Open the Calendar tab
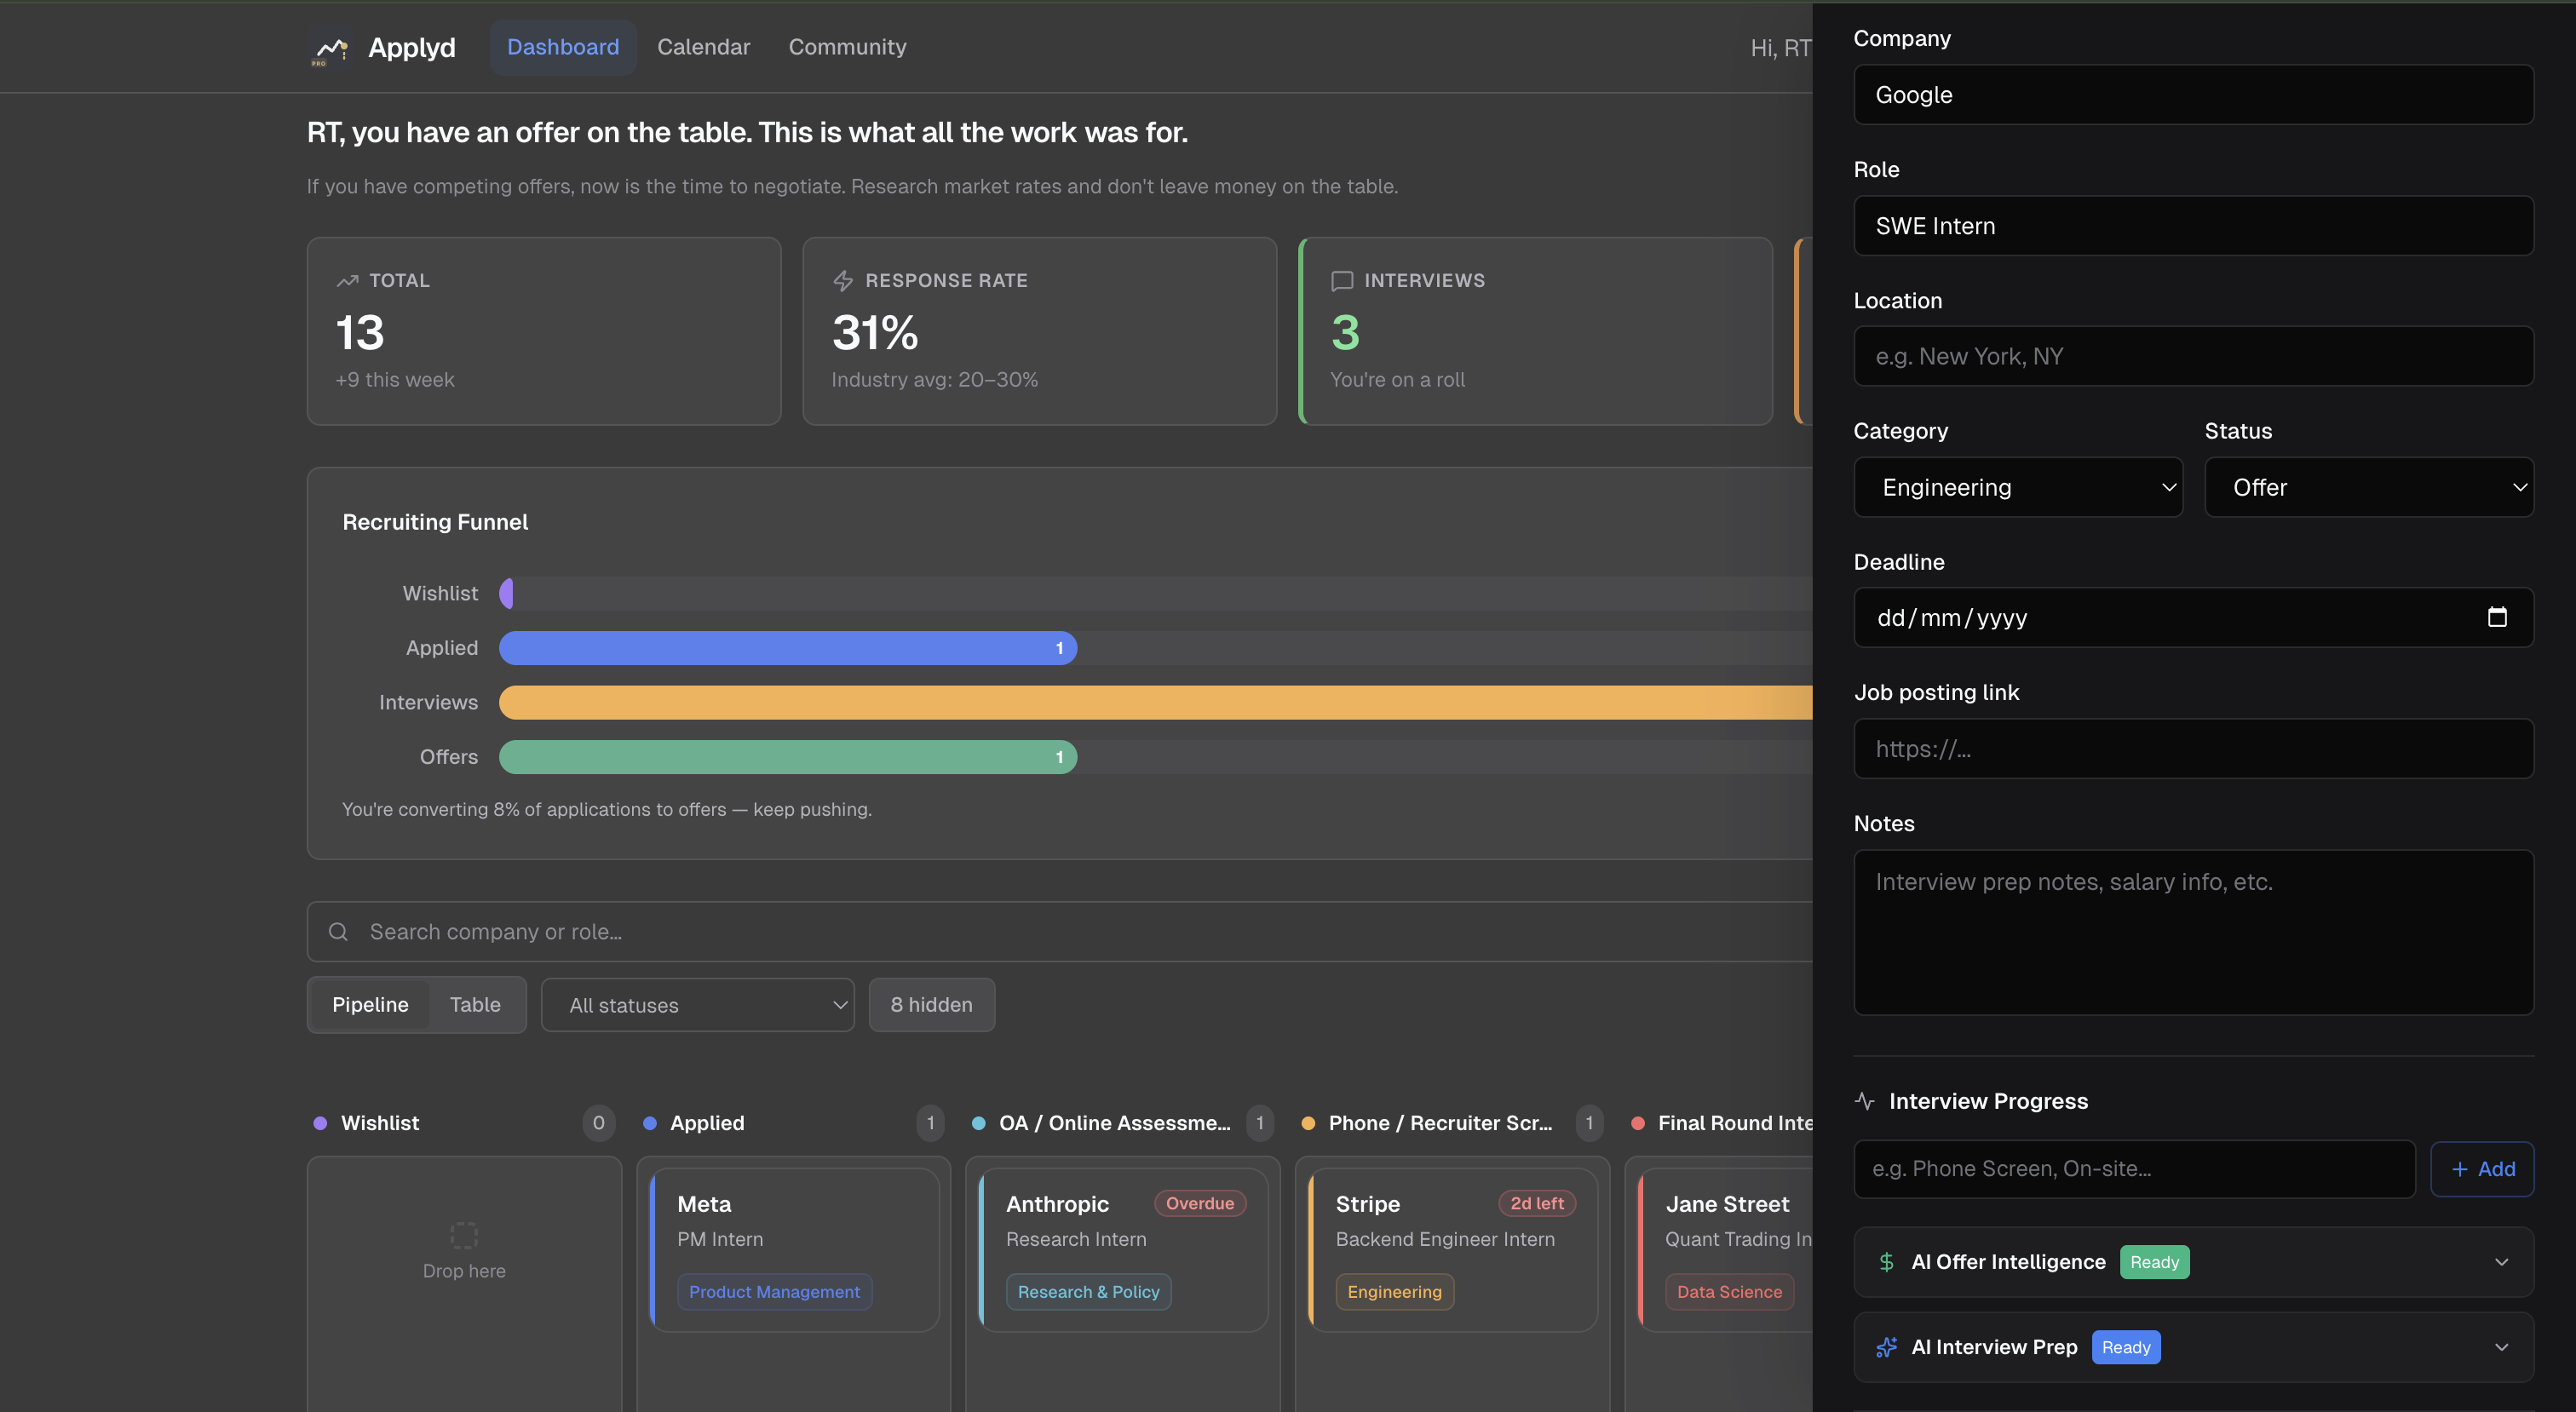 click(703, 47)
